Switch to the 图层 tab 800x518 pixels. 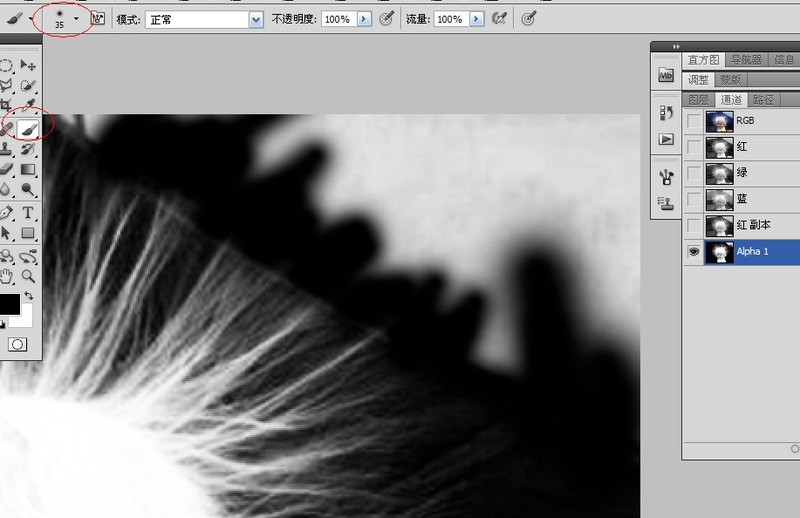(x=698, y=100)
